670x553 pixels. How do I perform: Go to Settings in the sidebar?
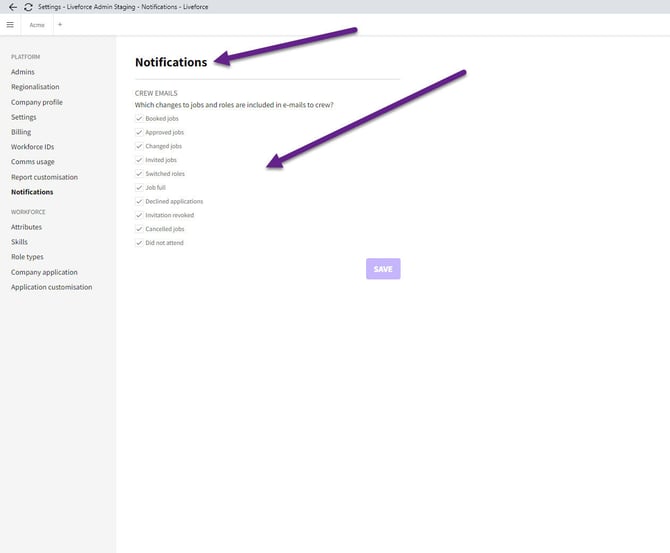click(24, 117)
